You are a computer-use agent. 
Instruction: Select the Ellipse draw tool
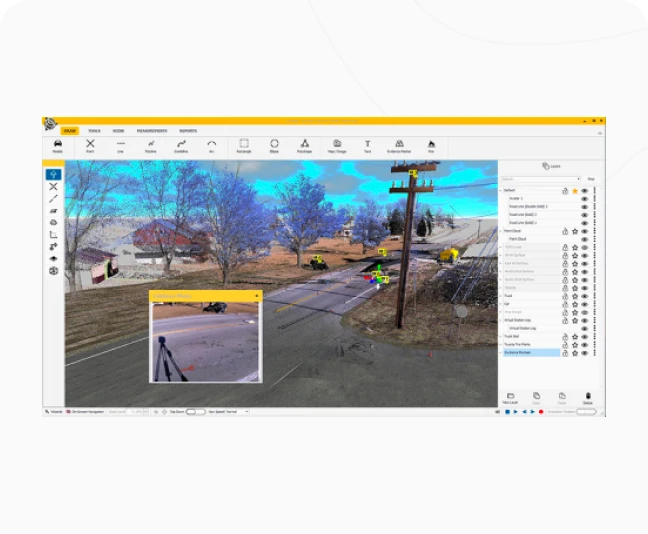[274, 145]
